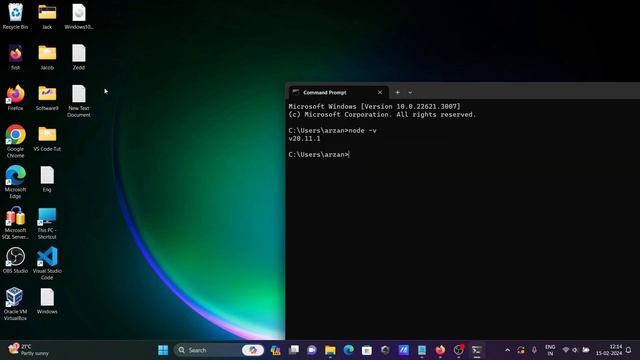Open Microsoft Edge from the taskbar
640x360 pixels.
tap(349, 350)
